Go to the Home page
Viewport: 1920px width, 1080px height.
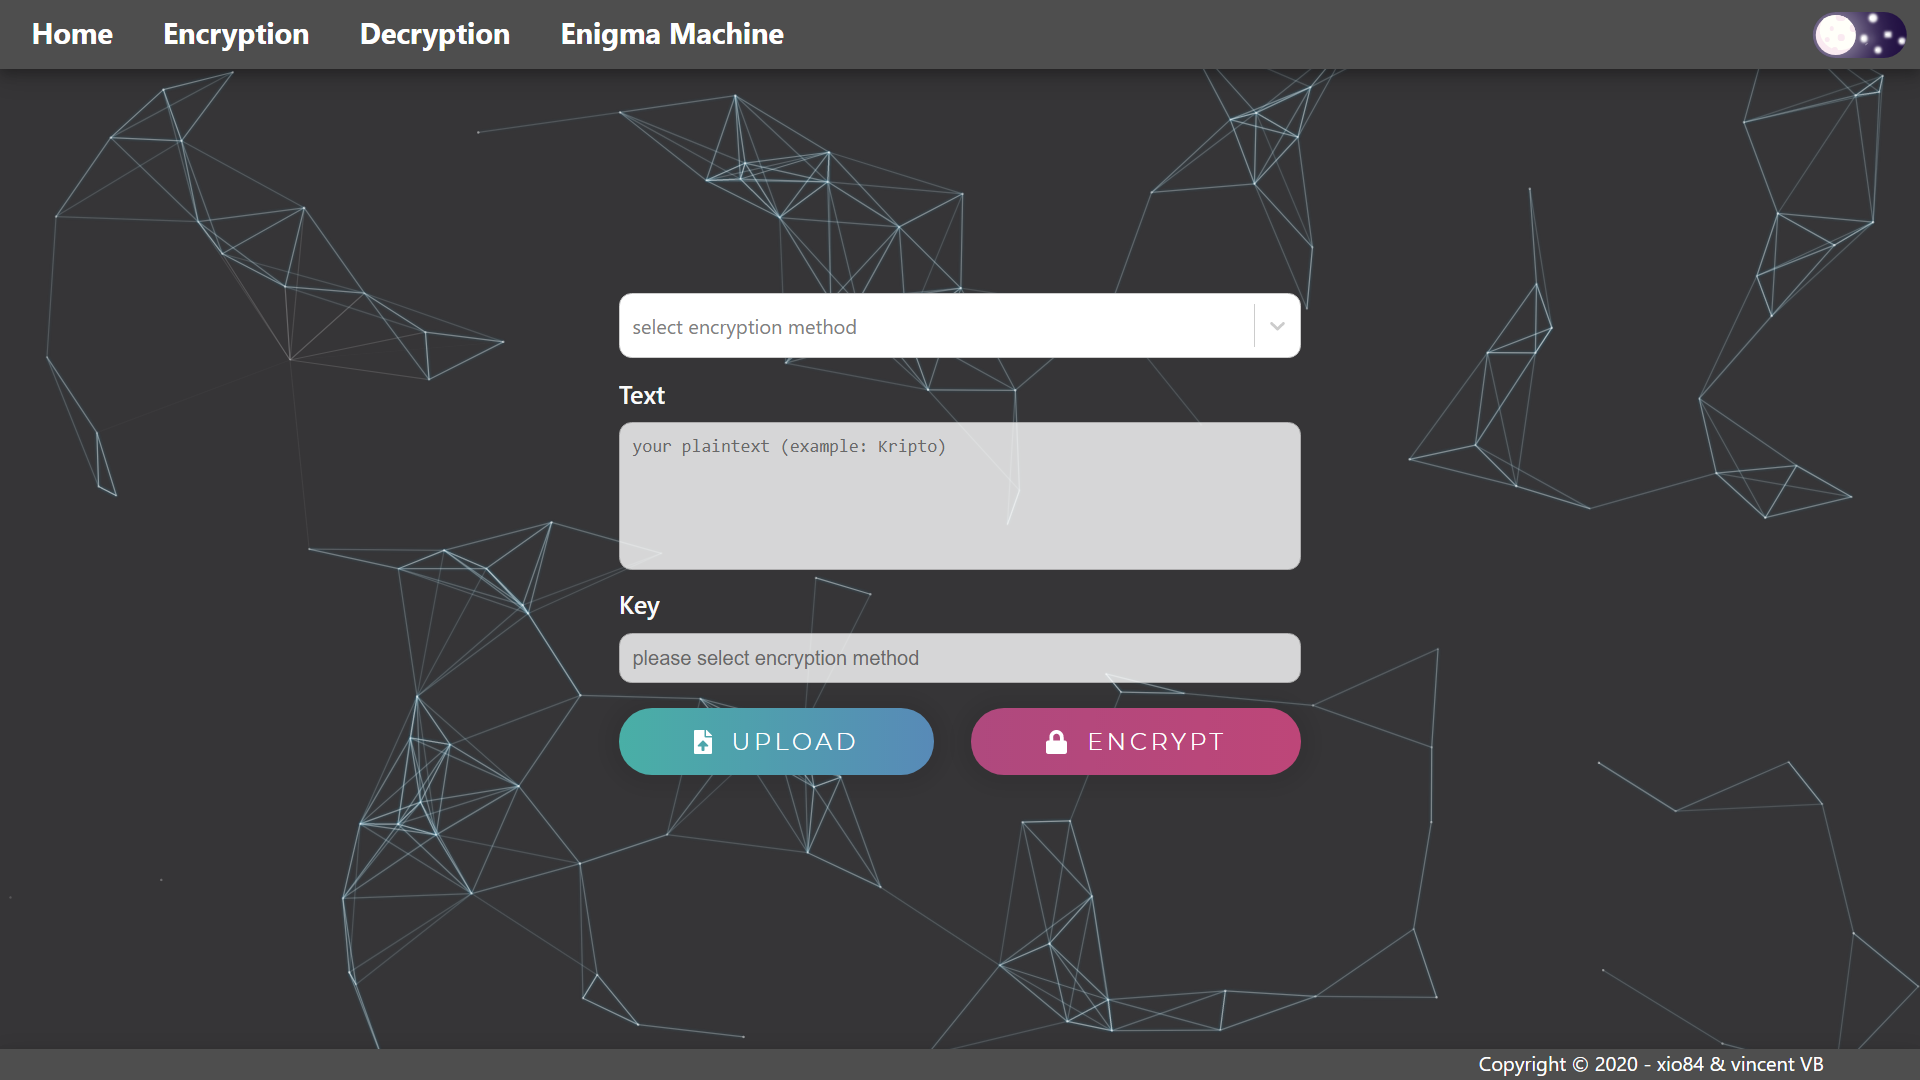point(72,34)
